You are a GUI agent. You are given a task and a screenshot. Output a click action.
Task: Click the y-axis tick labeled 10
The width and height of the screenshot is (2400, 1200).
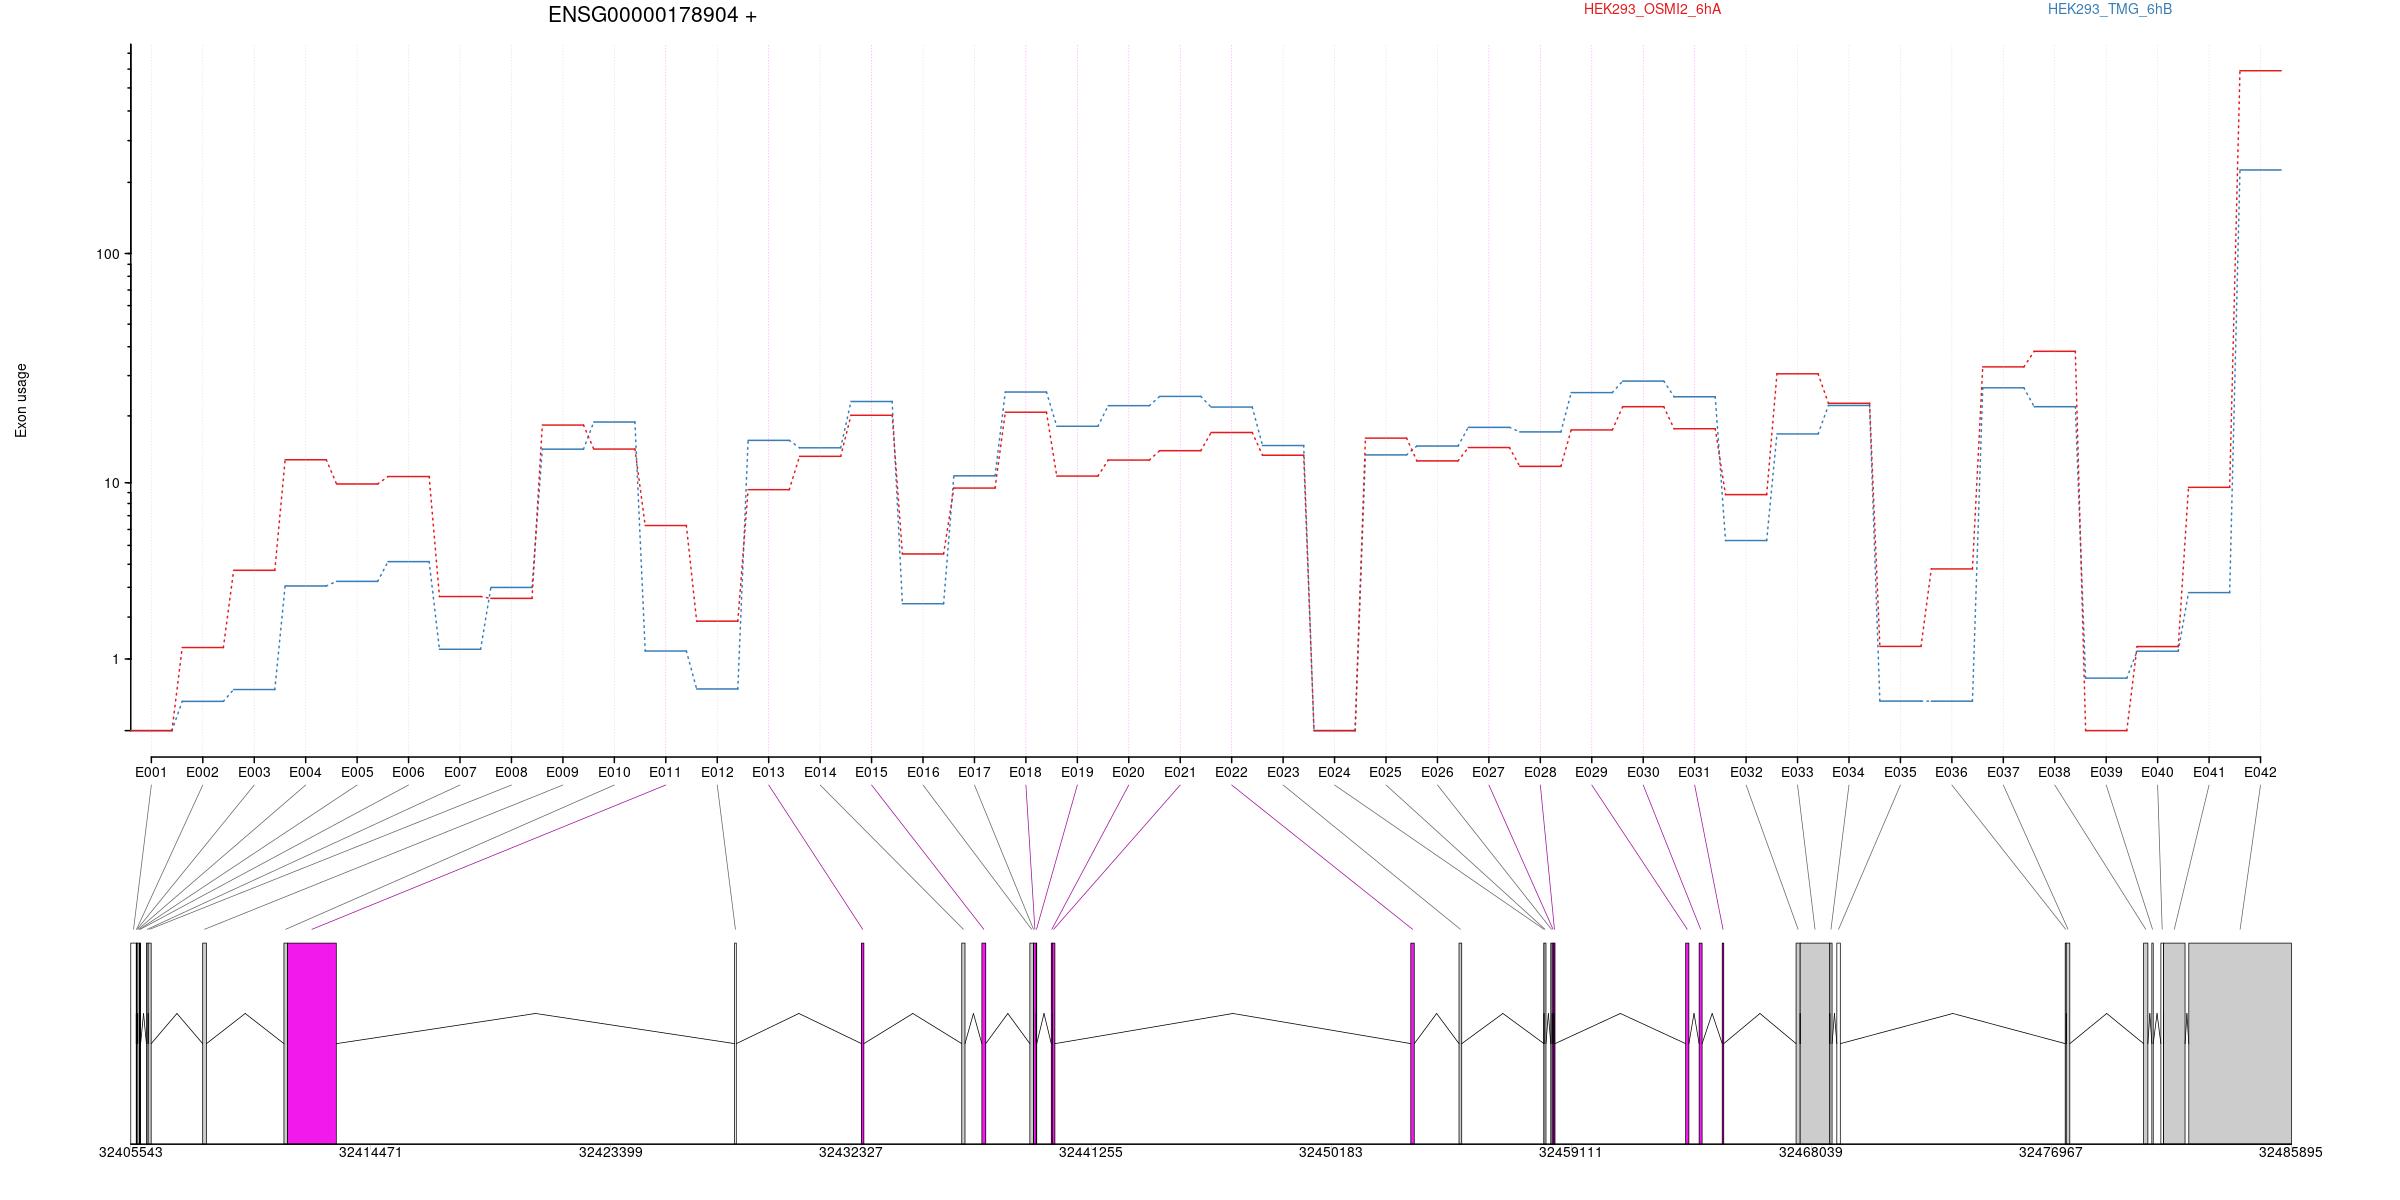[111, 483]
